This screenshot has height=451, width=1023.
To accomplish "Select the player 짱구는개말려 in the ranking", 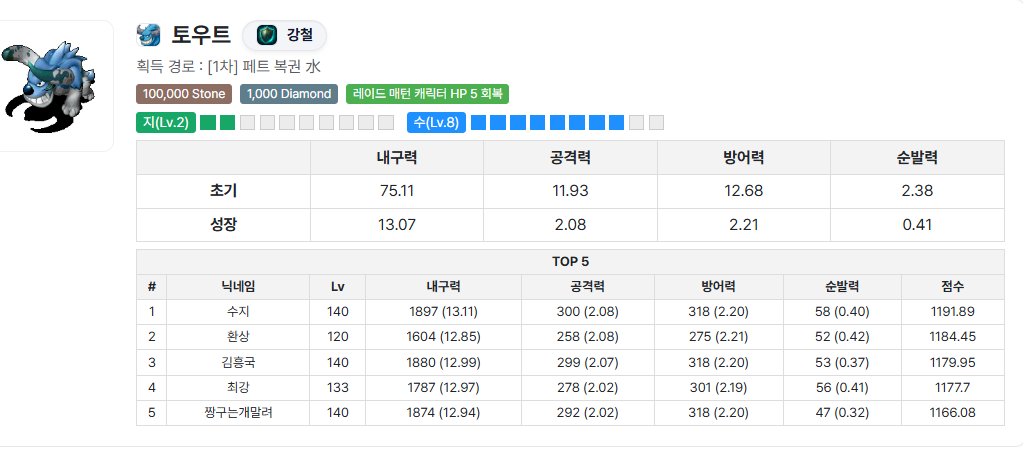I will coord(238,412).
